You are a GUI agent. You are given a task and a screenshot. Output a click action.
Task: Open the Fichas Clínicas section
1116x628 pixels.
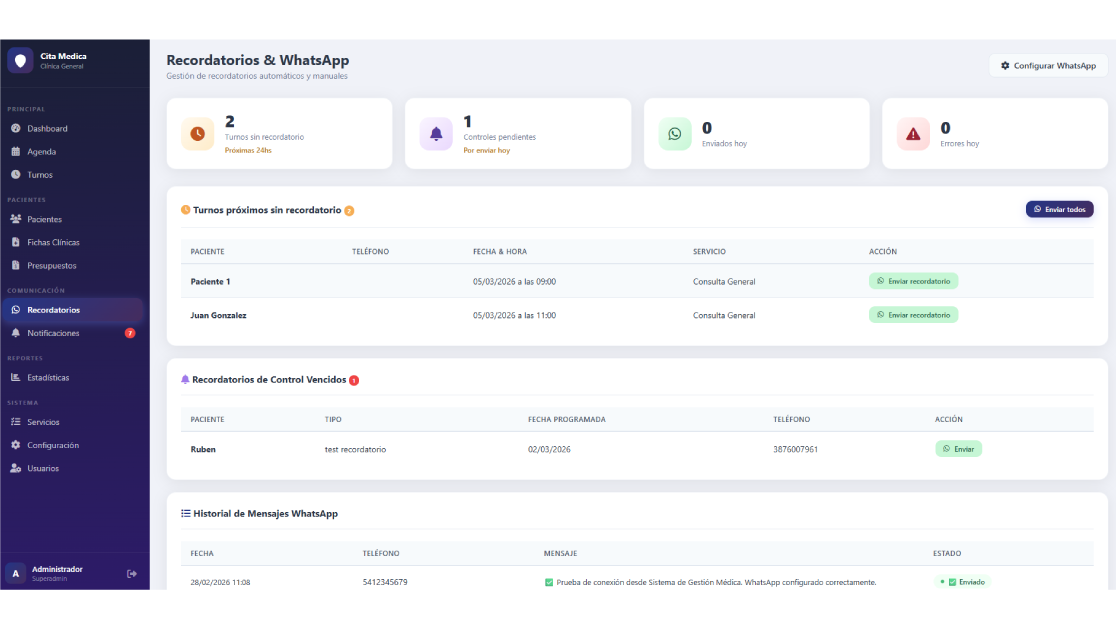coord(53,243)
